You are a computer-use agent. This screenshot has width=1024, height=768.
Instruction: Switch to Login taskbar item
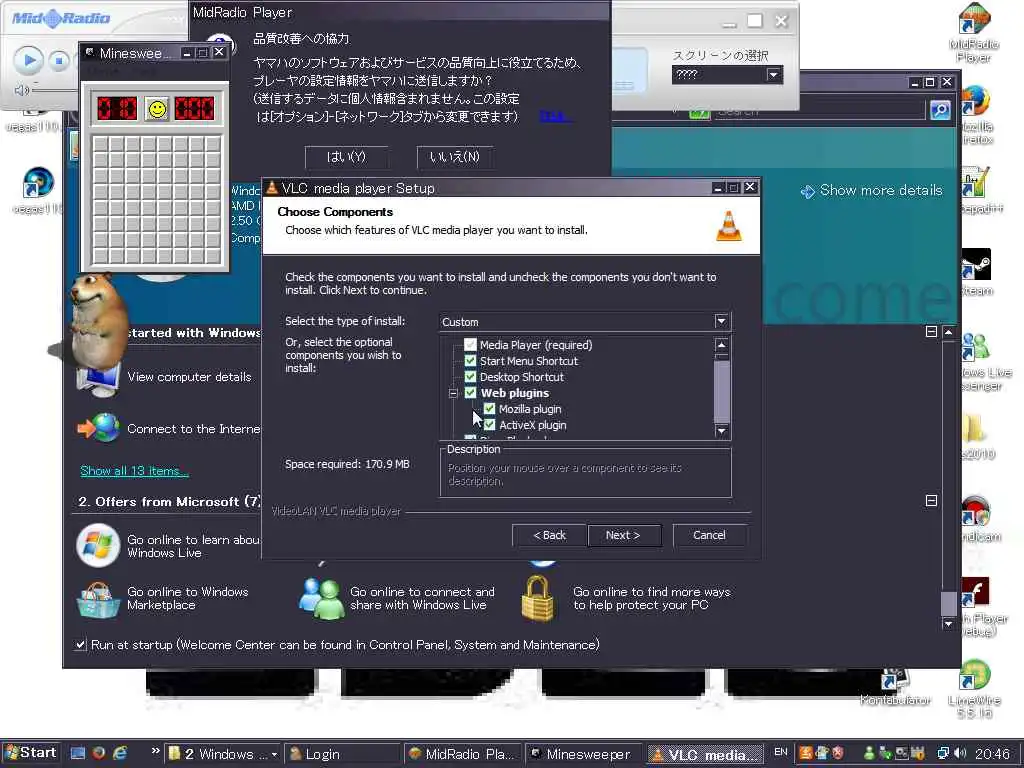click(x=342, y=754)
